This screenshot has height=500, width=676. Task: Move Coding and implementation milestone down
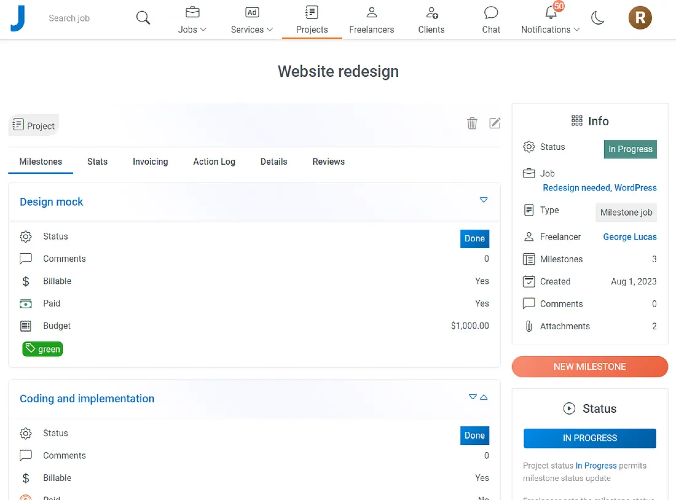(x=473, y=397)
